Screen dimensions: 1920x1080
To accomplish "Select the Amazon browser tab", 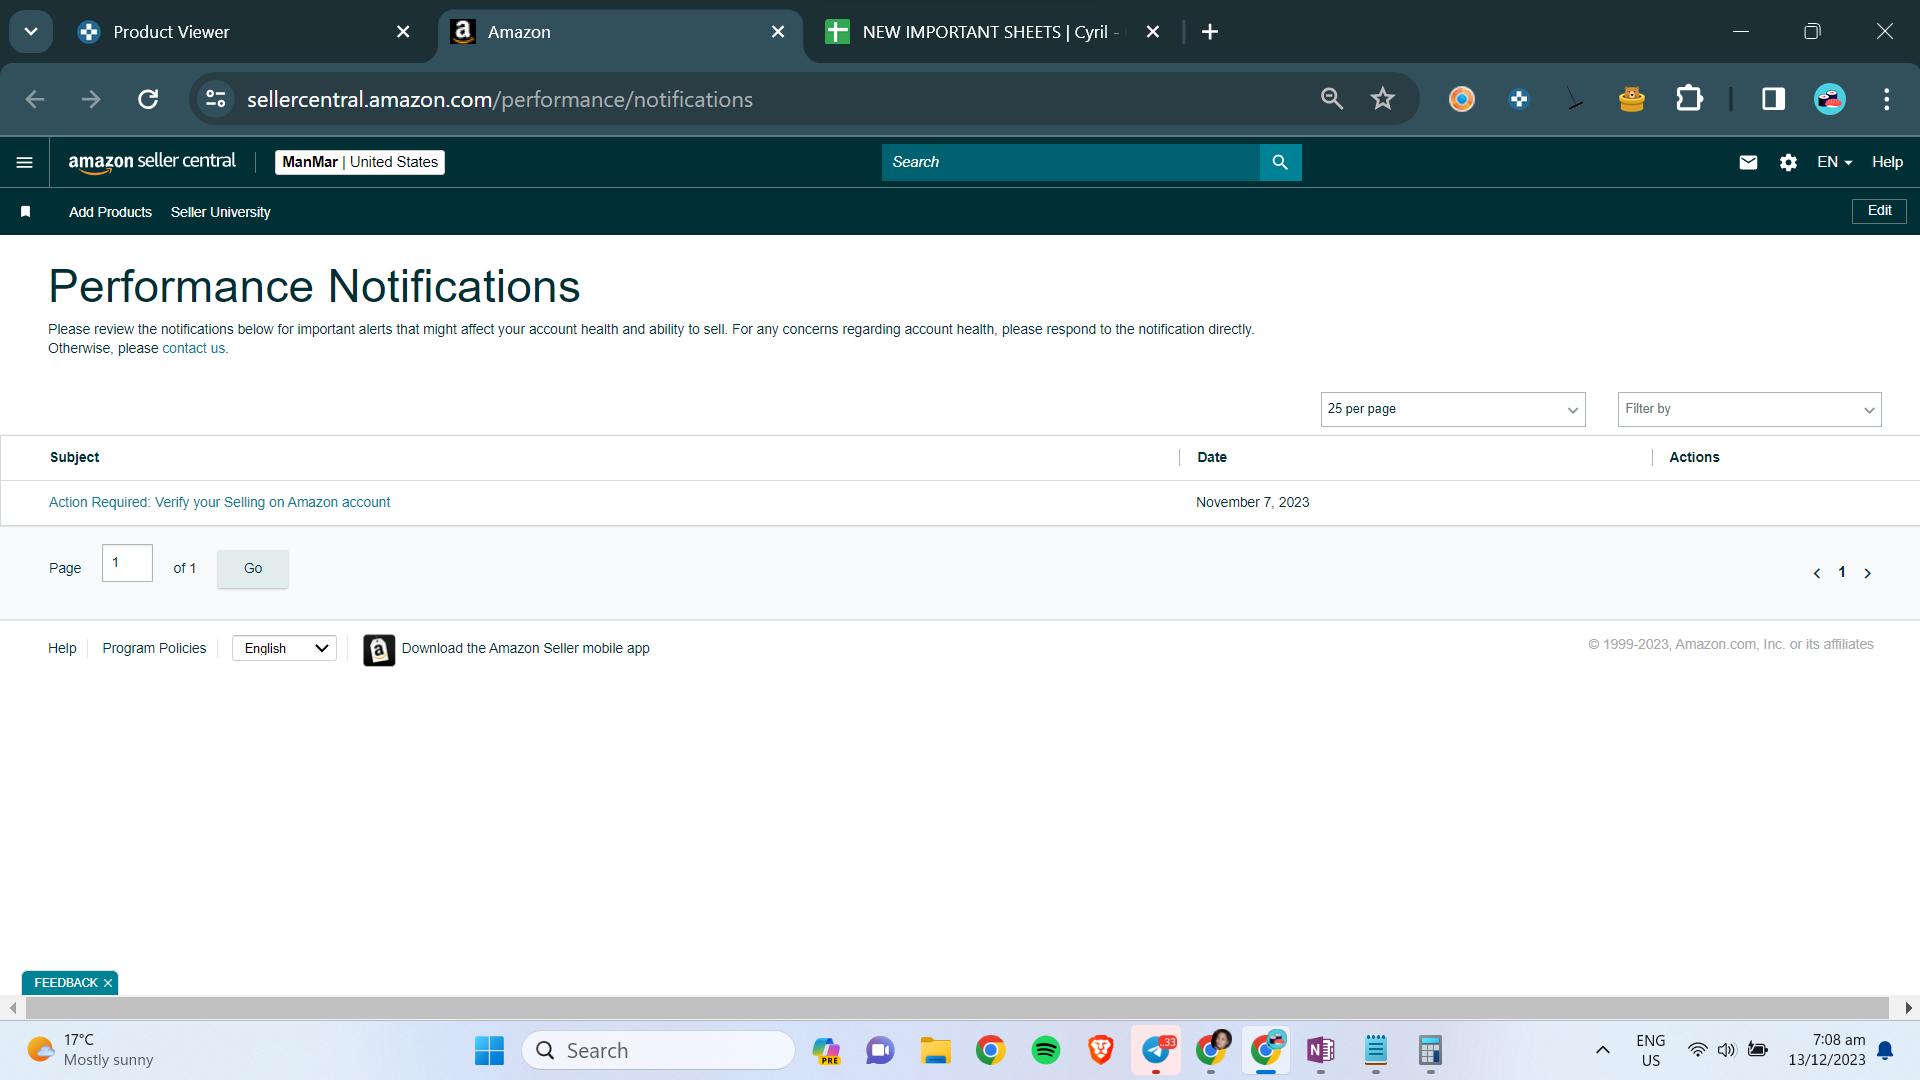I will [620, 32].
